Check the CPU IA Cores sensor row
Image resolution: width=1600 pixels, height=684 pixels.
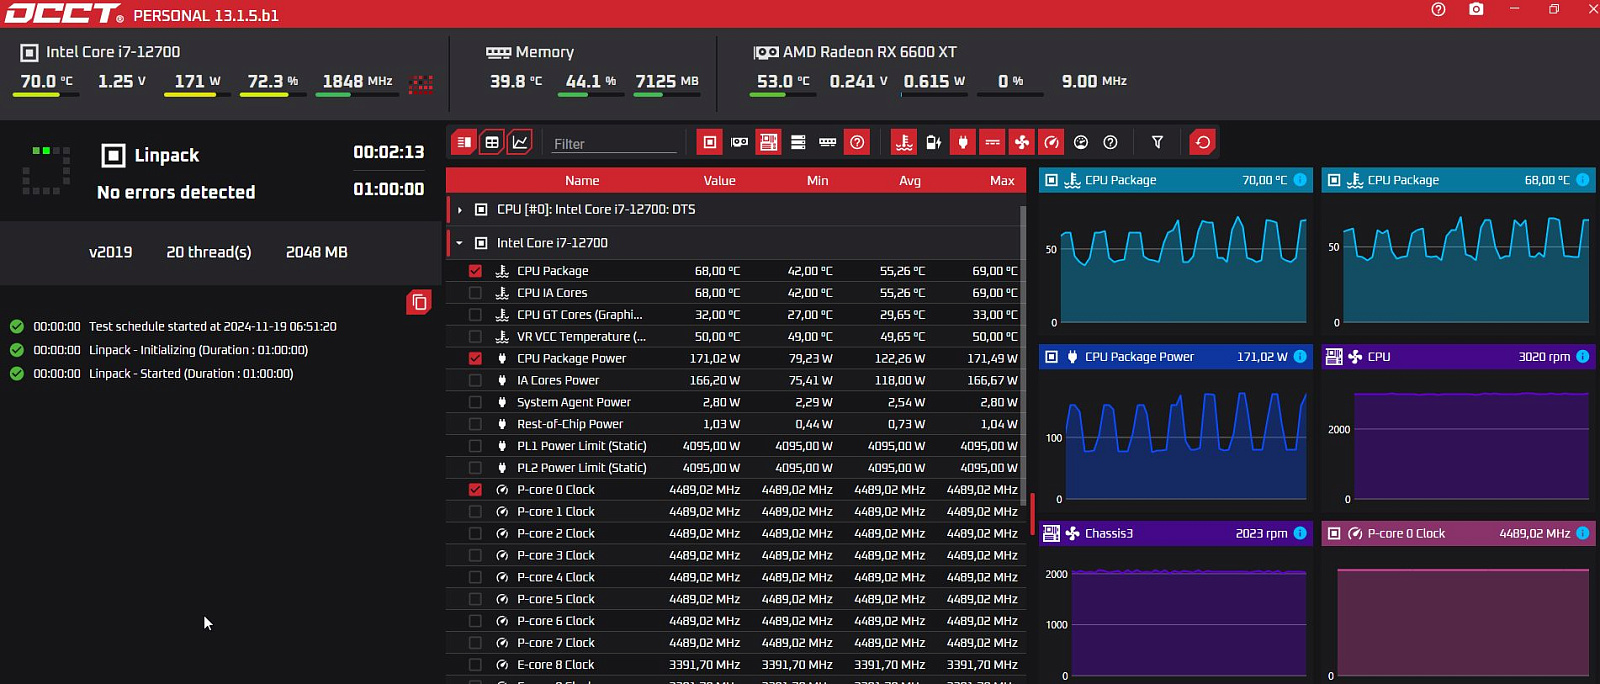click(x=475, y=293)
